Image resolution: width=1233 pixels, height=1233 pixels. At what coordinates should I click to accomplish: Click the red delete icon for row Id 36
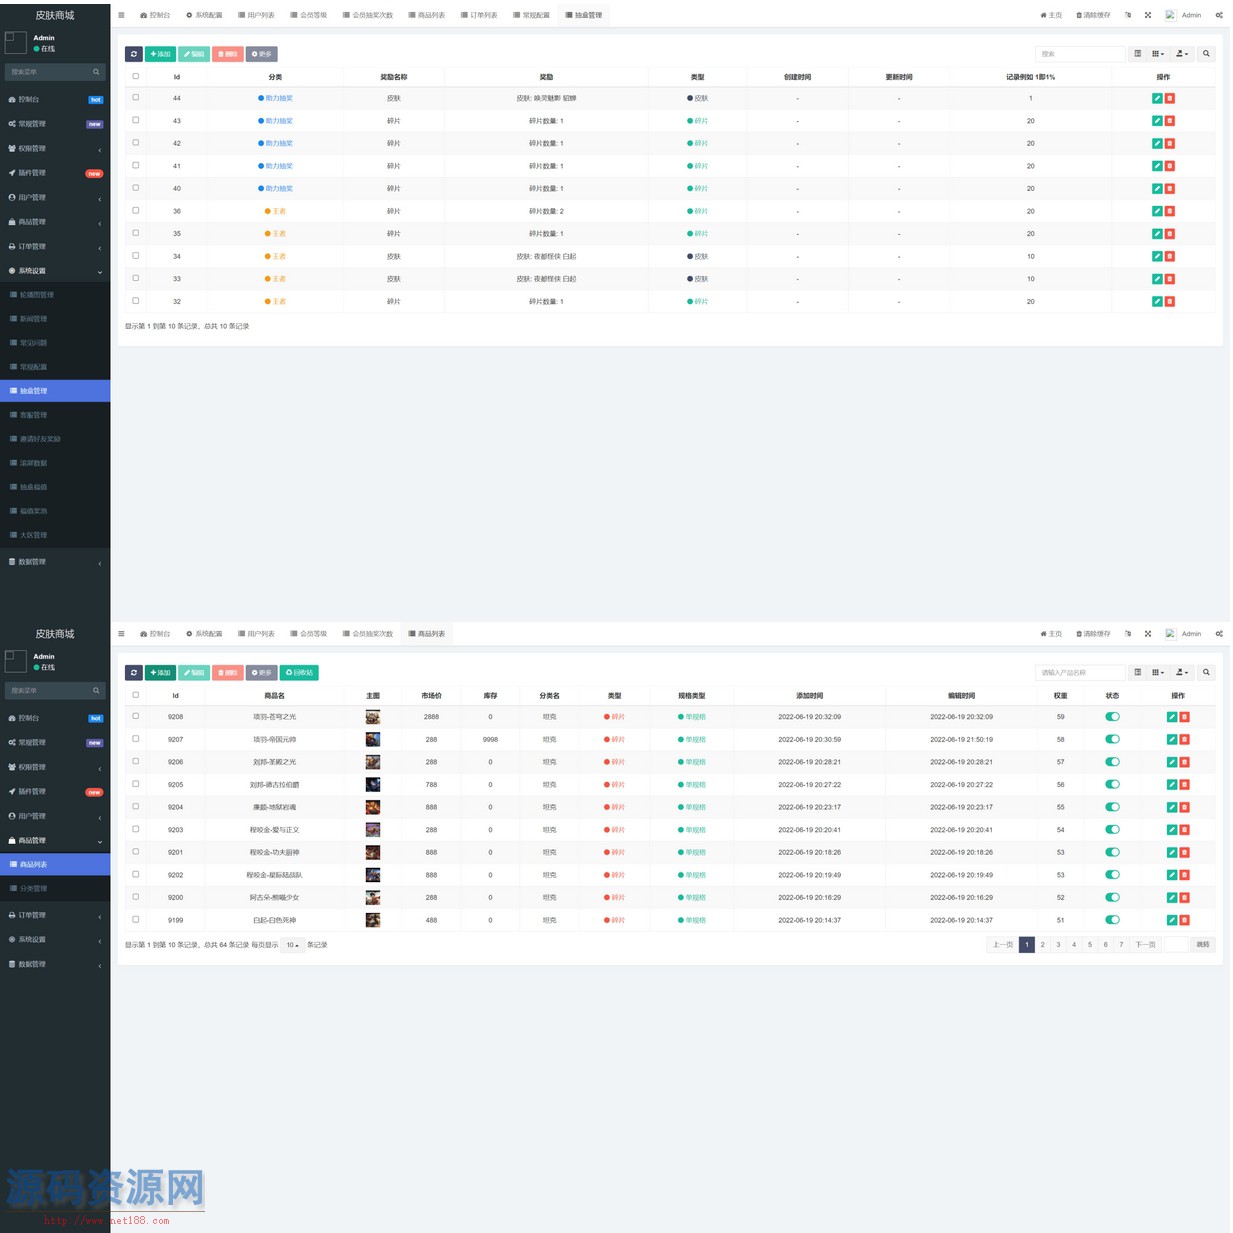1170,211
